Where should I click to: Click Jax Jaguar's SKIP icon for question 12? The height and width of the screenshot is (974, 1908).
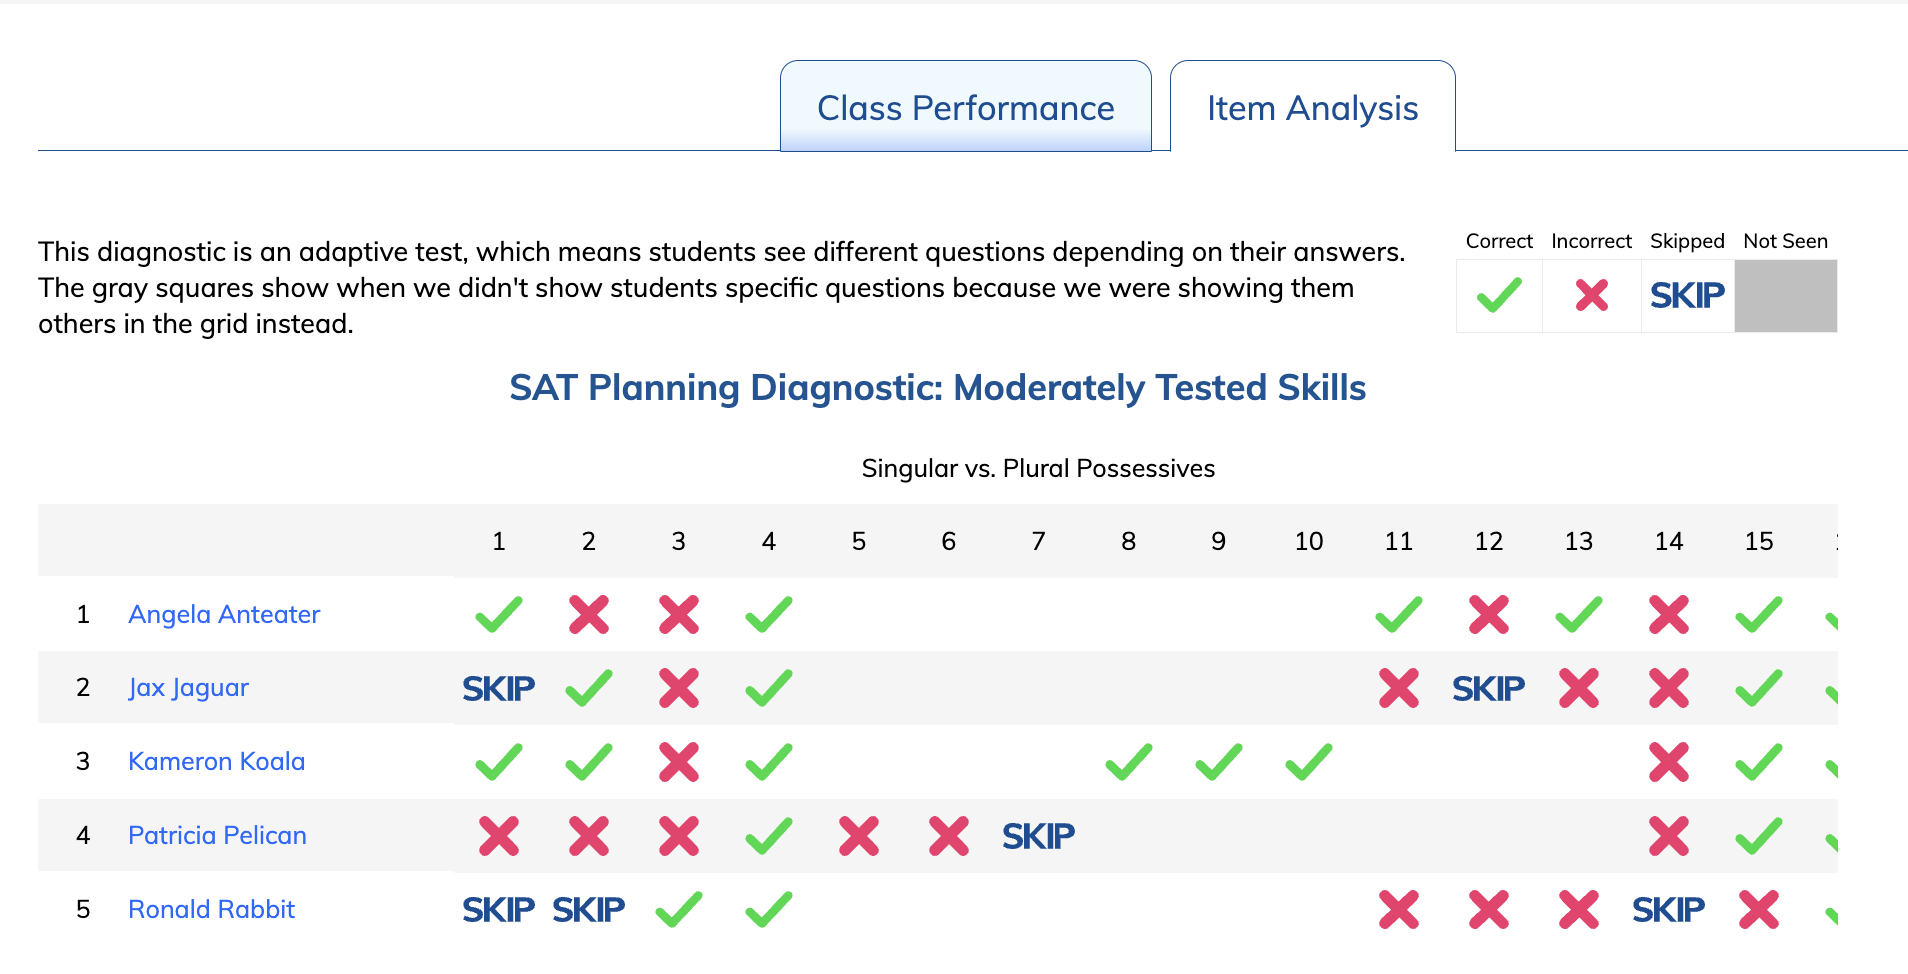pos(1488,688)
